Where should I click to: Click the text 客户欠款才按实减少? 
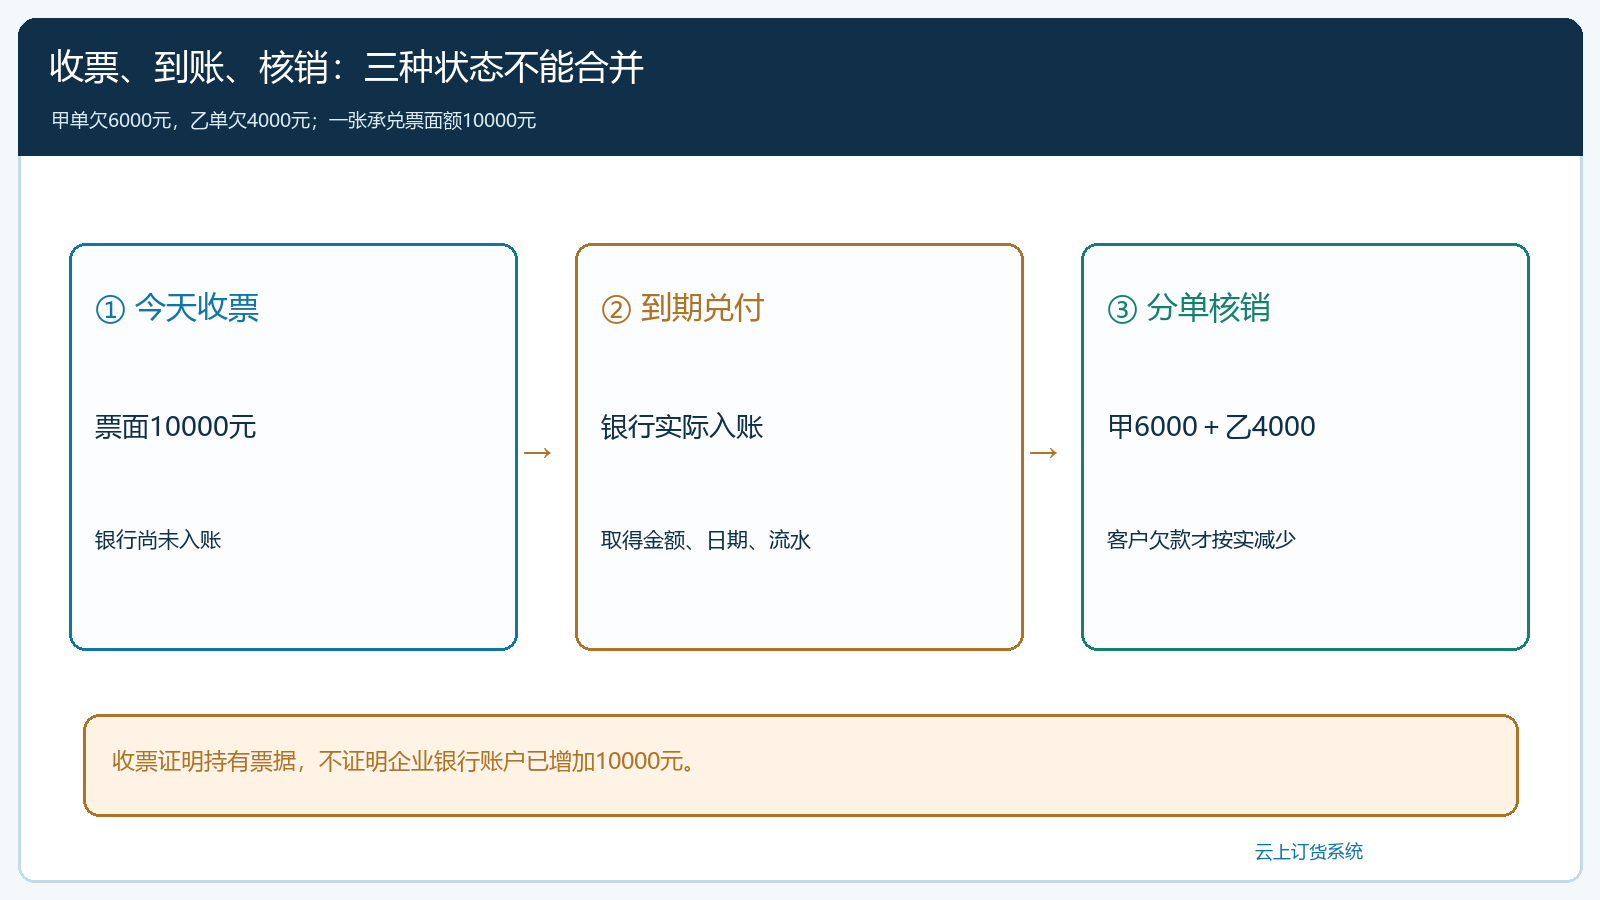point(1201,540)
